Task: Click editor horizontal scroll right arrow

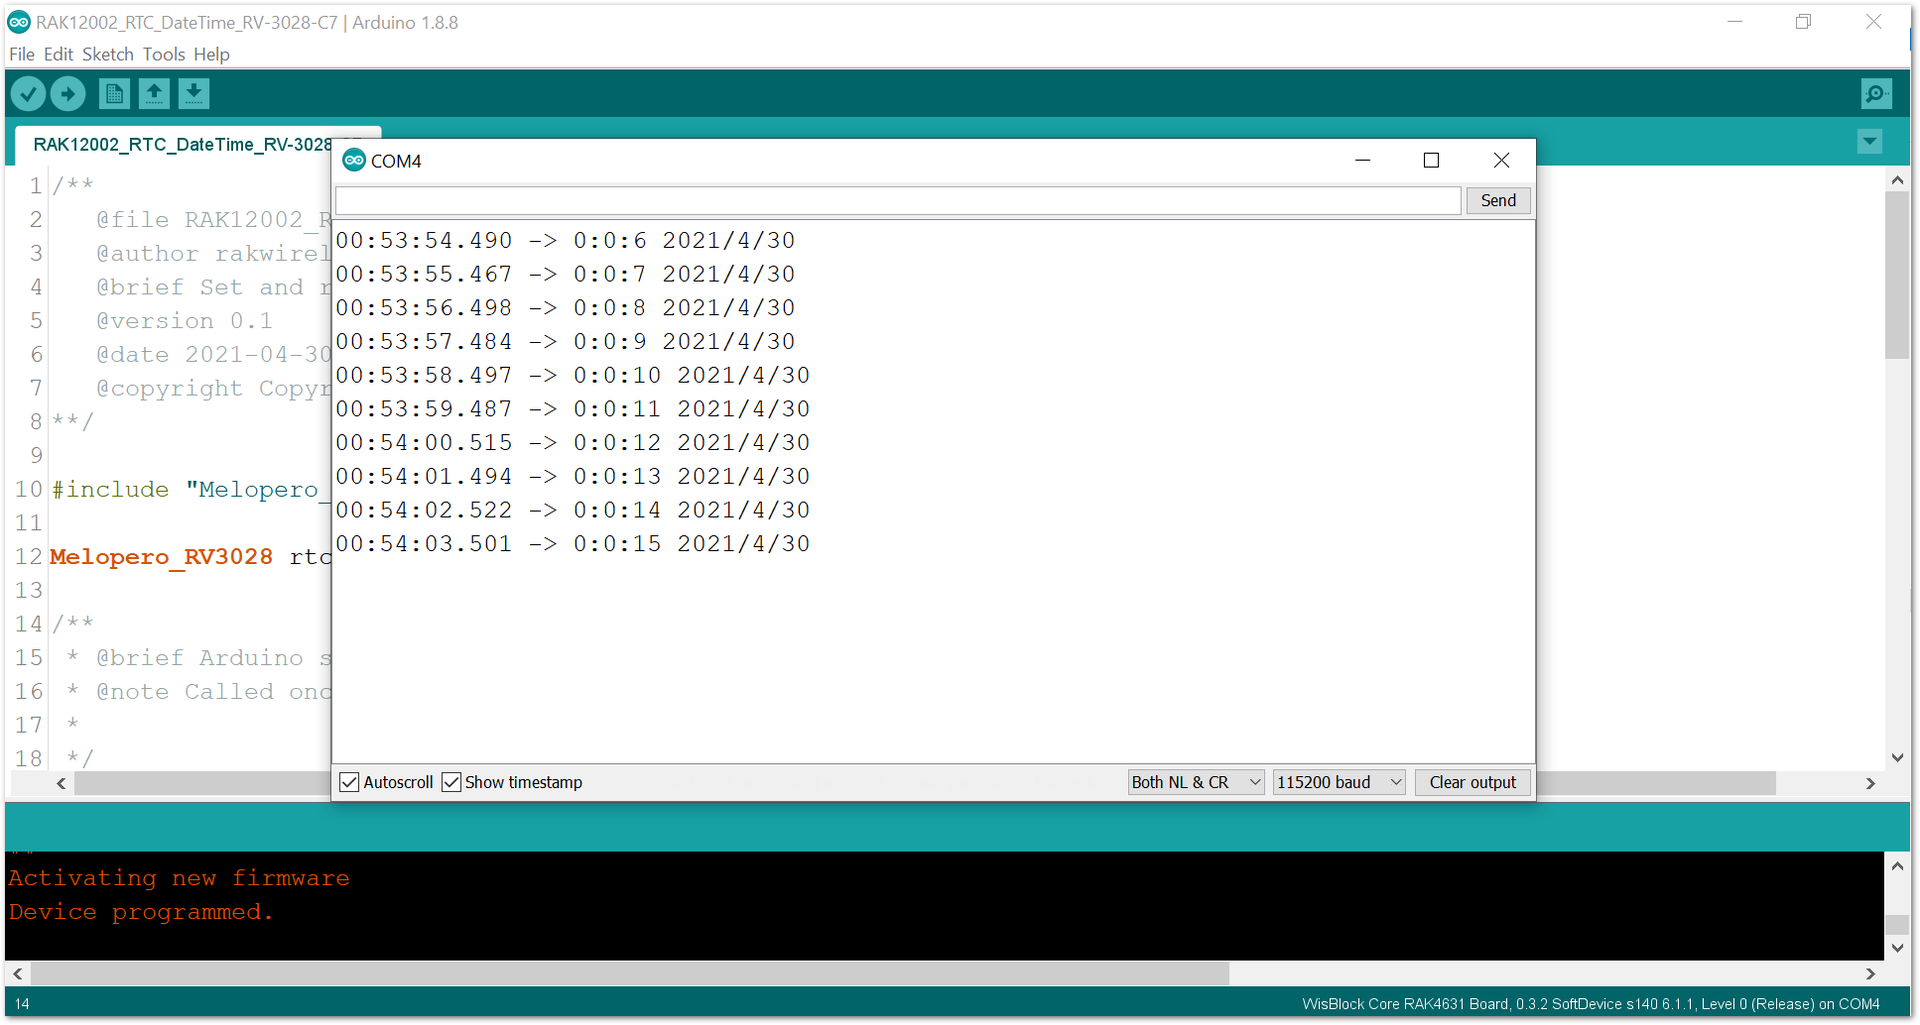Action: point(1870,783)
